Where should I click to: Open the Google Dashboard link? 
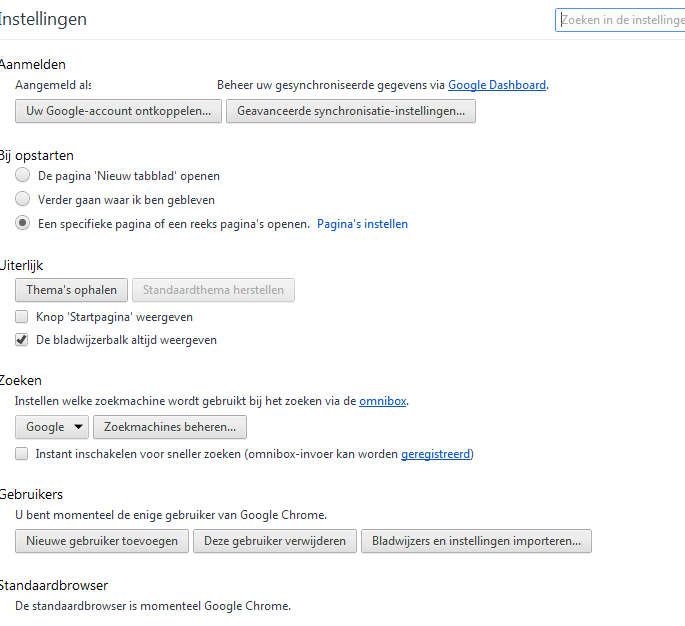click(x=497, y=85)
